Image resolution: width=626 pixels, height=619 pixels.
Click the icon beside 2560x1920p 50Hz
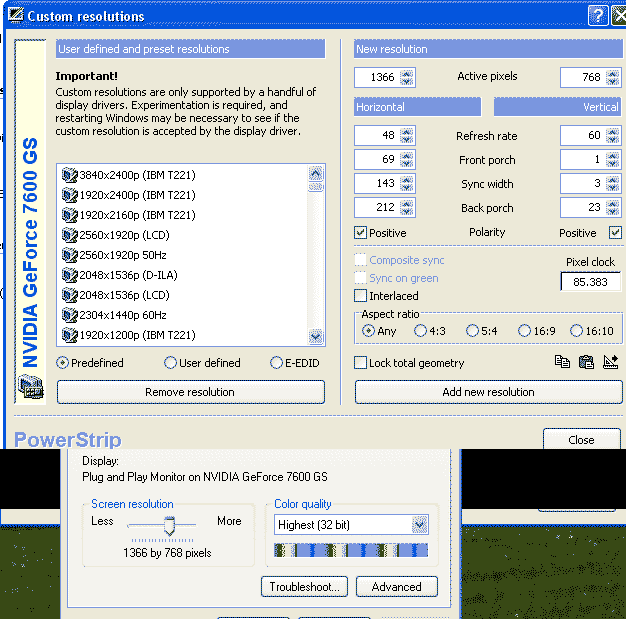point(69,255)
